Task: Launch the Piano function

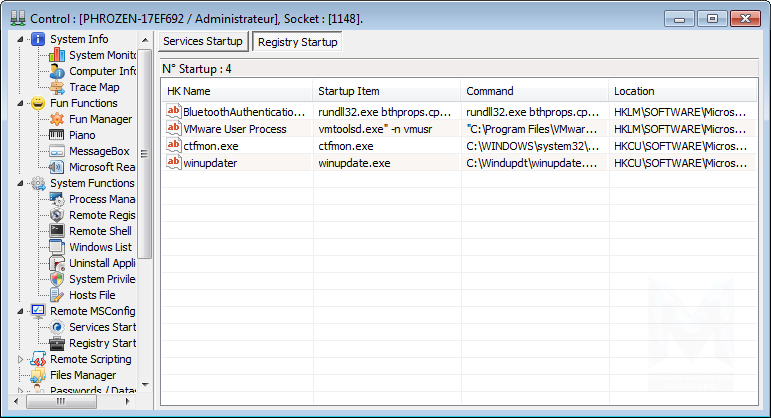Action: pyautogui.click(x=82, y=135)
